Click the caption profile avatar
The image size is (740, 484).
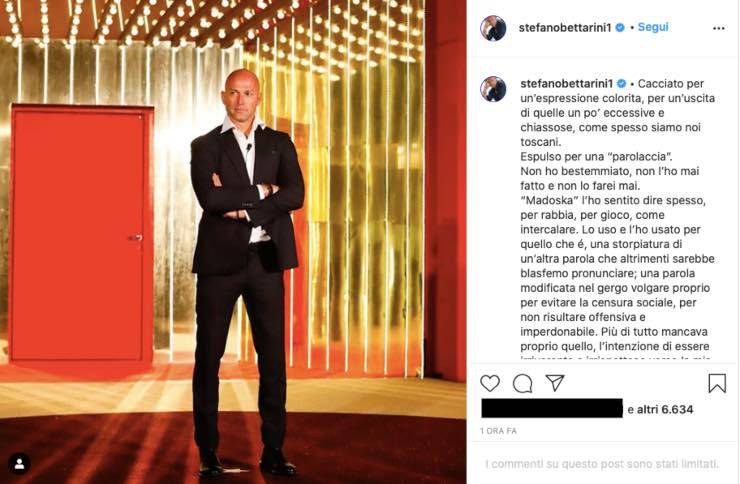point(493,89)
